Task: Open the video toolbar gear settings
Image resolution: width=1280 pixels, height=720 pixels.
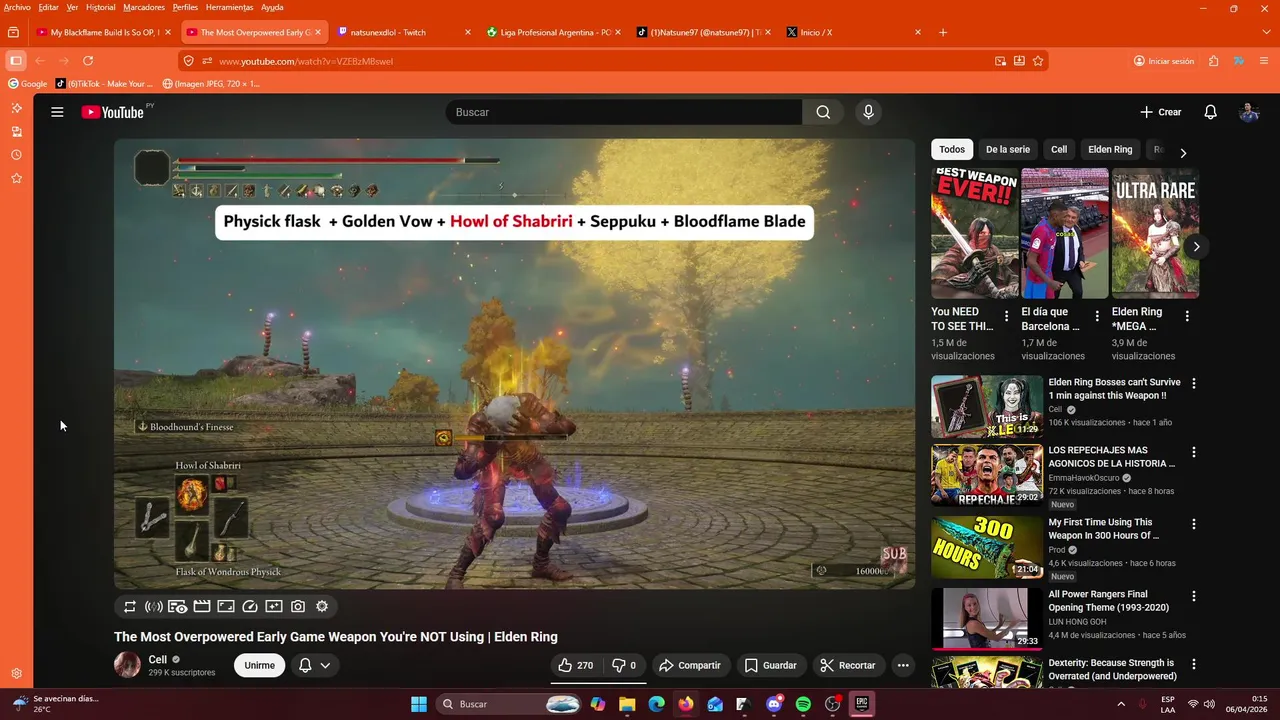Action: 322,606
